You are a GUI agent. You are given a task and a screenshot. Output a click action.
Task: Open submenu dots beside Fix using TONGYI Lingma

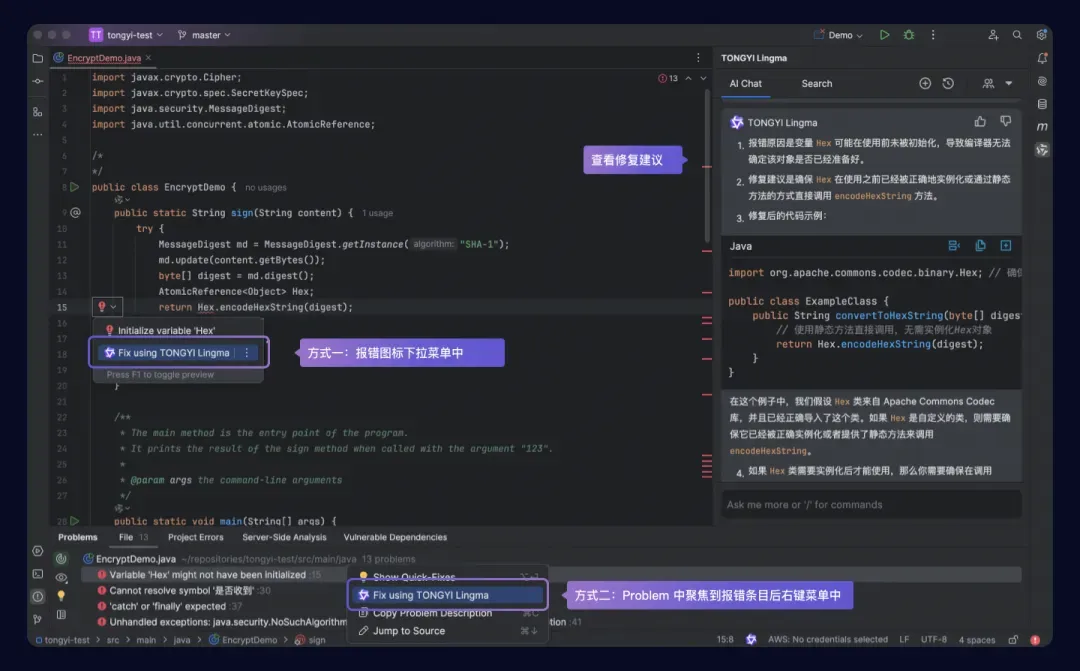[x=247, y=353]
